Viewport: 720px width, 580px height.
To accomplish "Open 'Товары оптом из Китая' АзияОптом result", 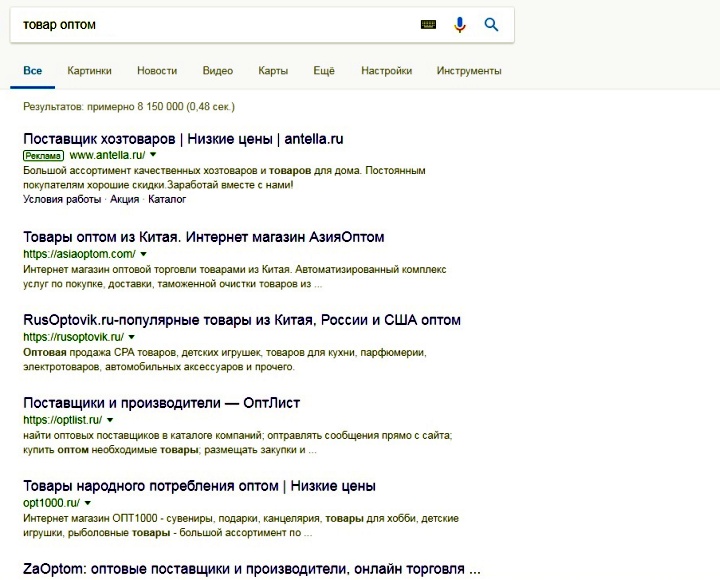I will click(203, 237).
